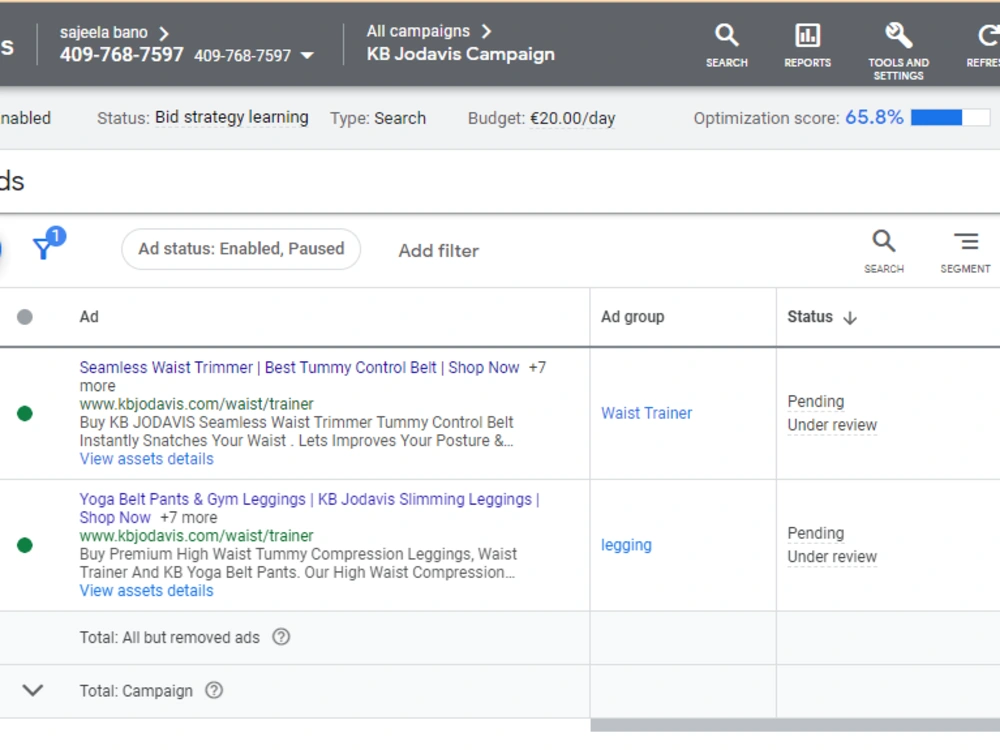Open All campaigns breadcrumb

click(x=418, y=31)
